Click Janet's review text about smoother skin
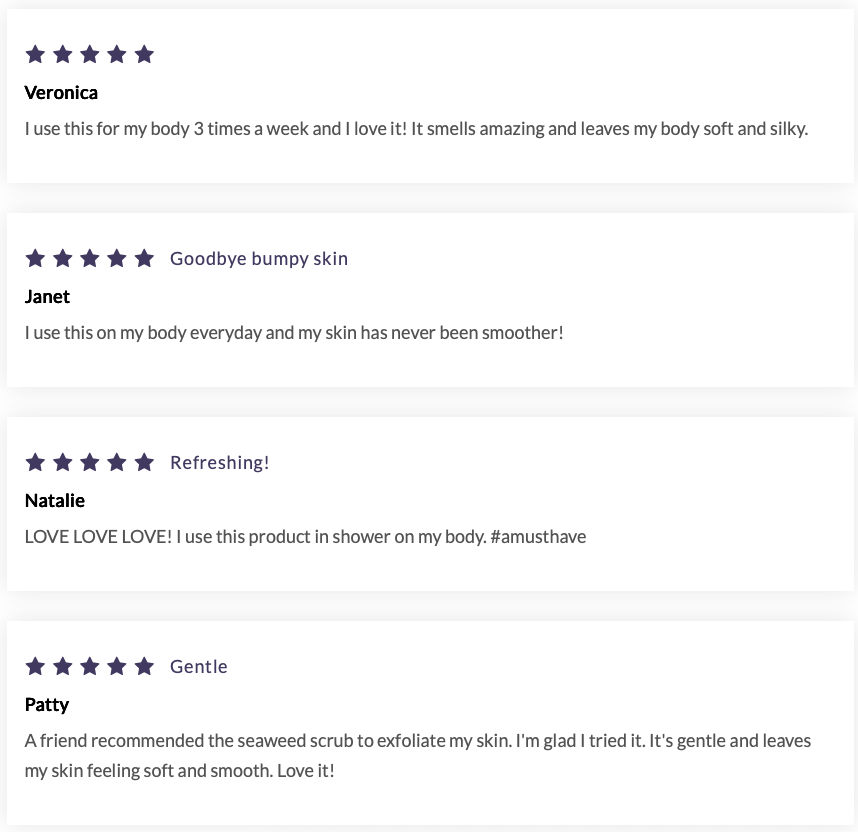The height and width of the screenshot is (832, 858). coord(294,333)
